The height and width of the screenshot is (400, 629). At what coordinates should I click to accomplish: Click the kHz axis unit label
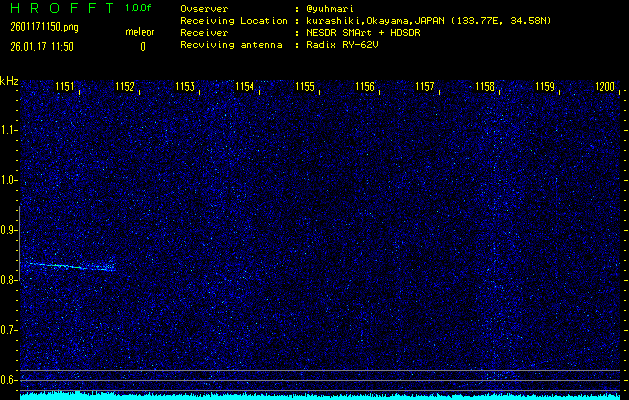(9, 81)
